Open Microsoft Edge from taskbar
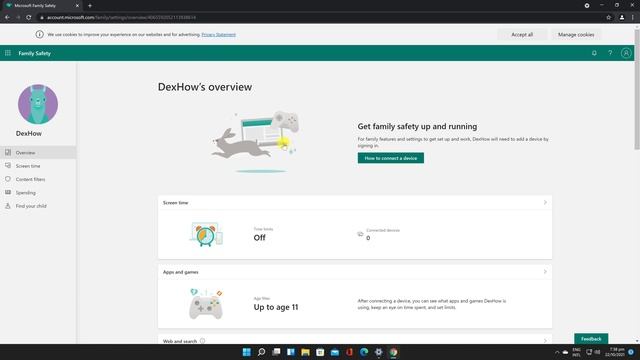Image resolution: width=640 pixels, height=360 pixels. coord(364,352)
